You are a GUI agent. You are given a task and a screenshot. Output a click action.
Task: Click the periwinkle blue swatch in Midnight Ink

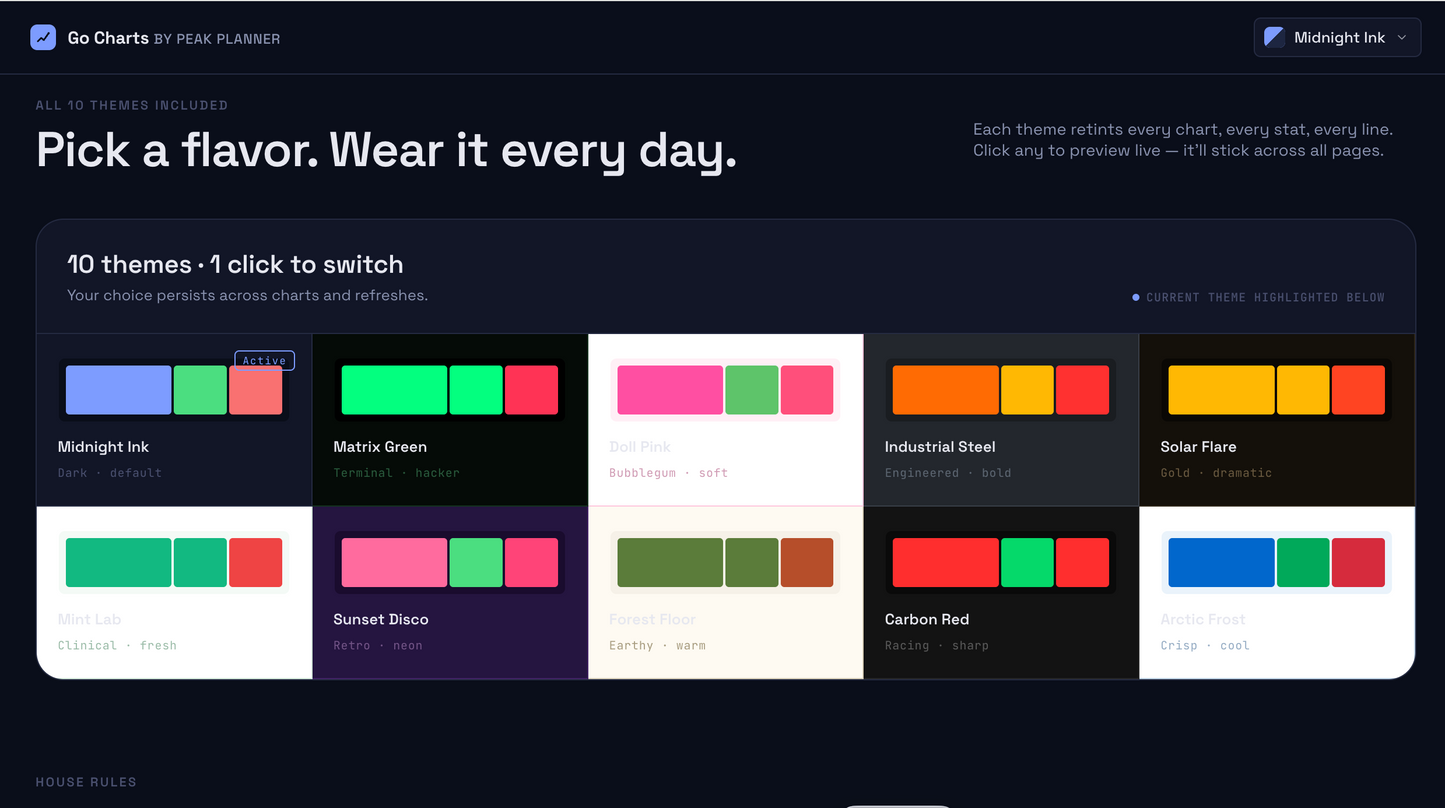(x=118, y=390)
